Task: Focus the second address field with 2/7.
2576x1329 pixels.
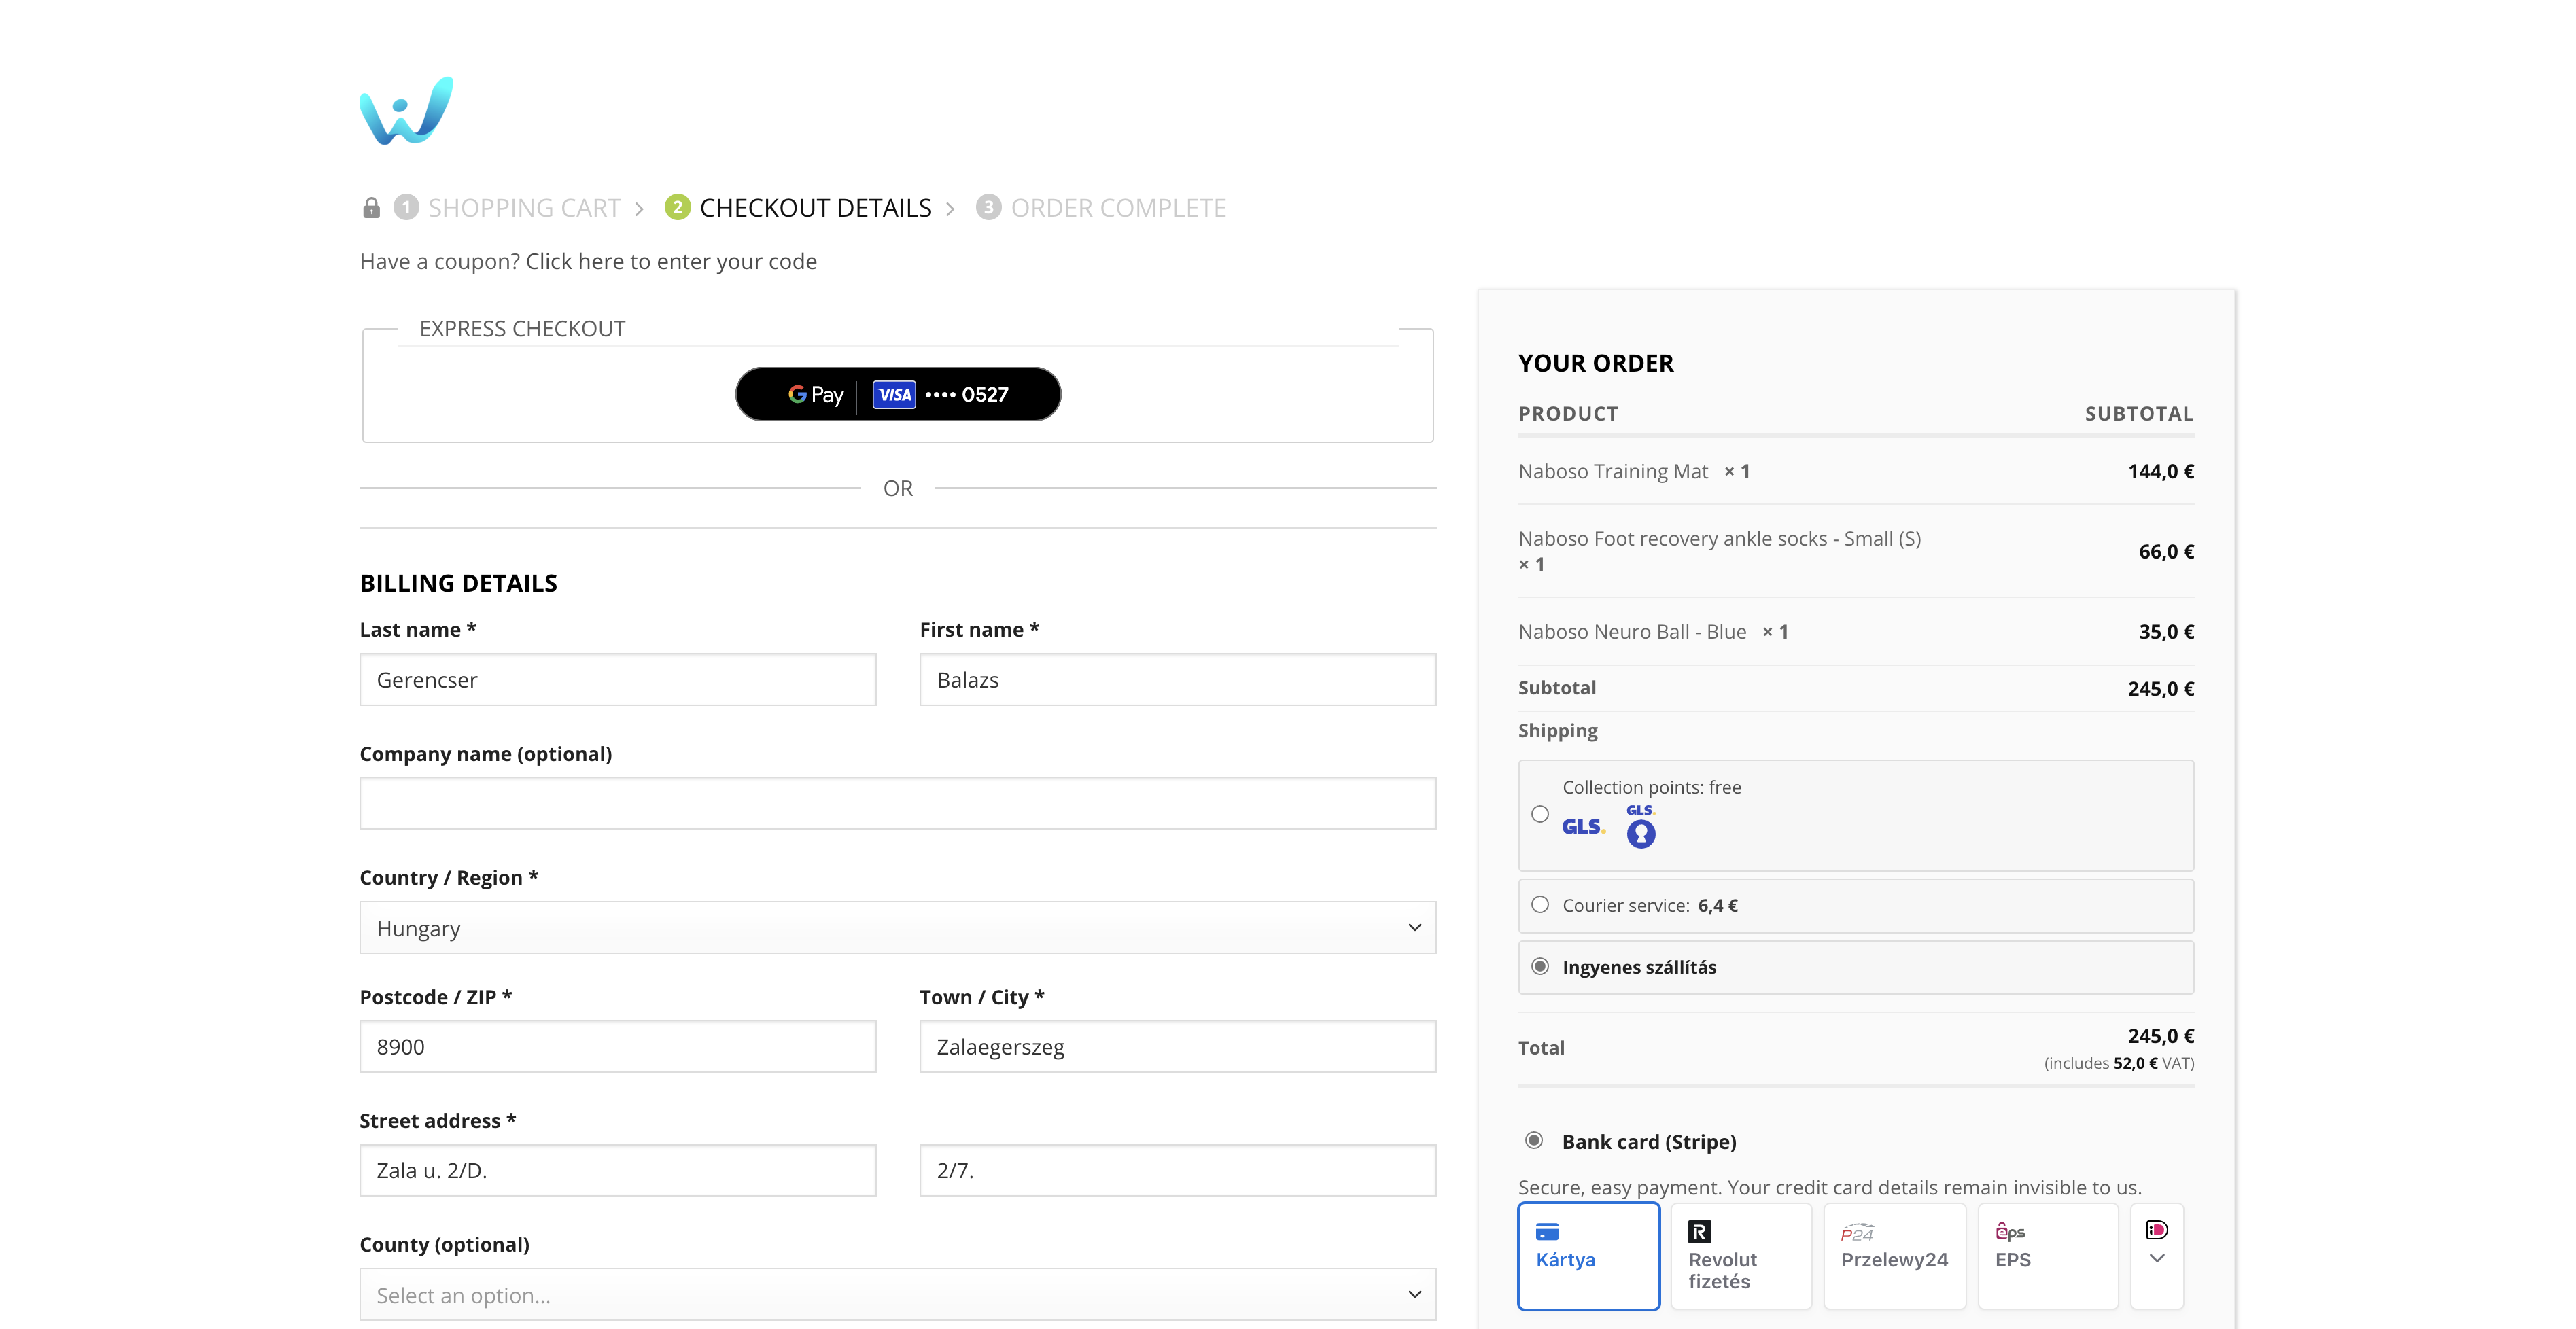Action: tap(1178, 1170)
